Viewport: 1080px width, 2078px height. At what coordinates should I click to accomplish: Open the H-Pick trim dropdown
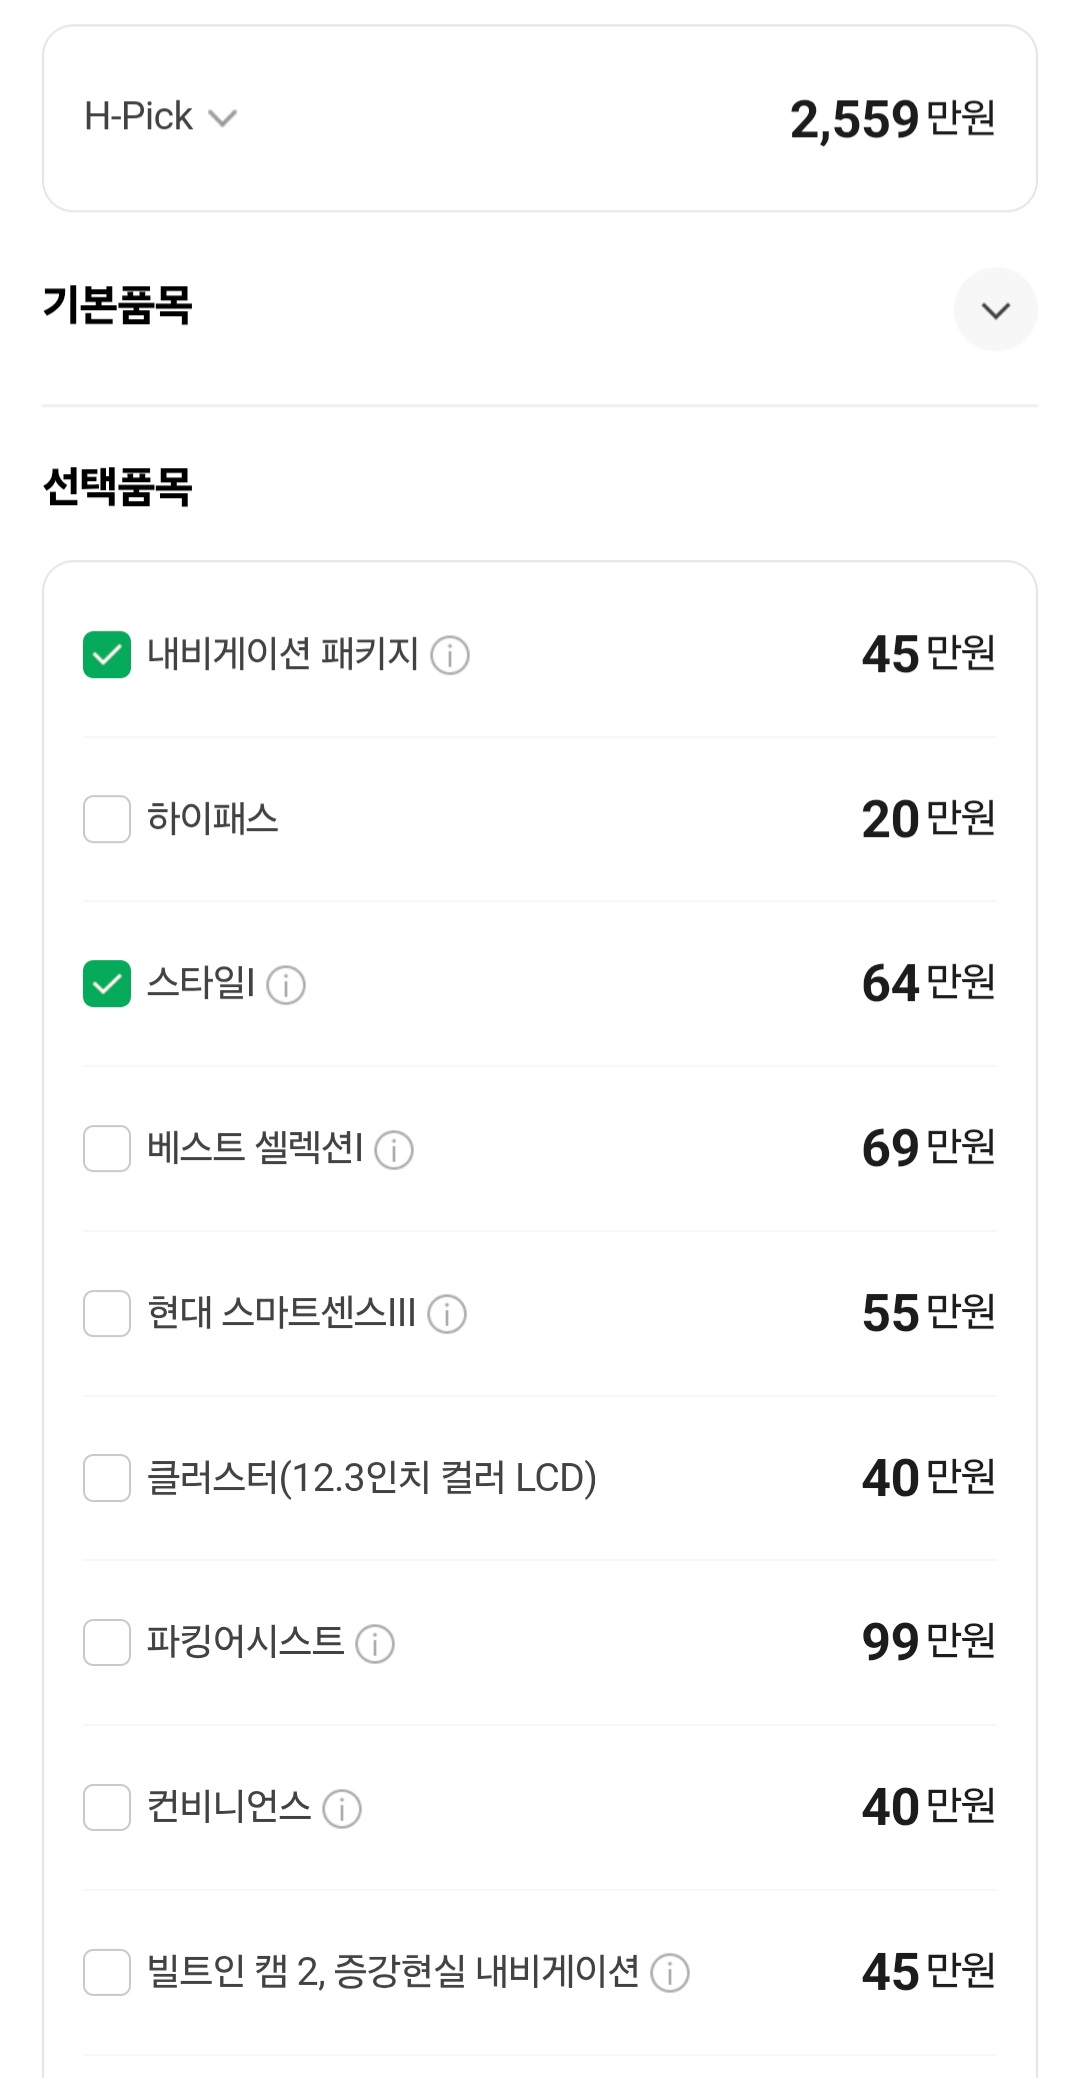pyautogui.click(x=161, y=118)
